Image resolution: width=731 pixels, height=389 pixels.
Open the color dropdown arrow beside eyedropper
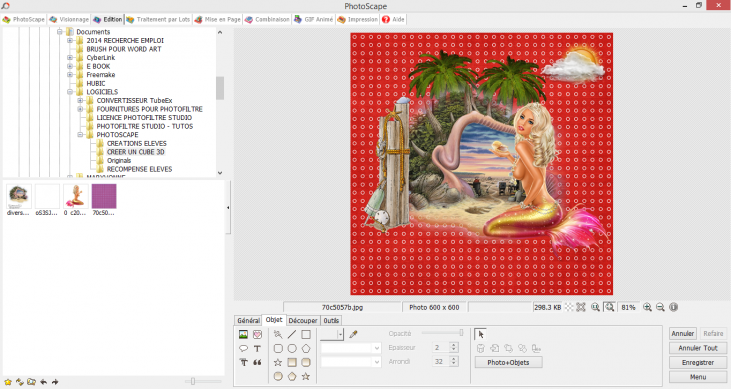[340, 334]
